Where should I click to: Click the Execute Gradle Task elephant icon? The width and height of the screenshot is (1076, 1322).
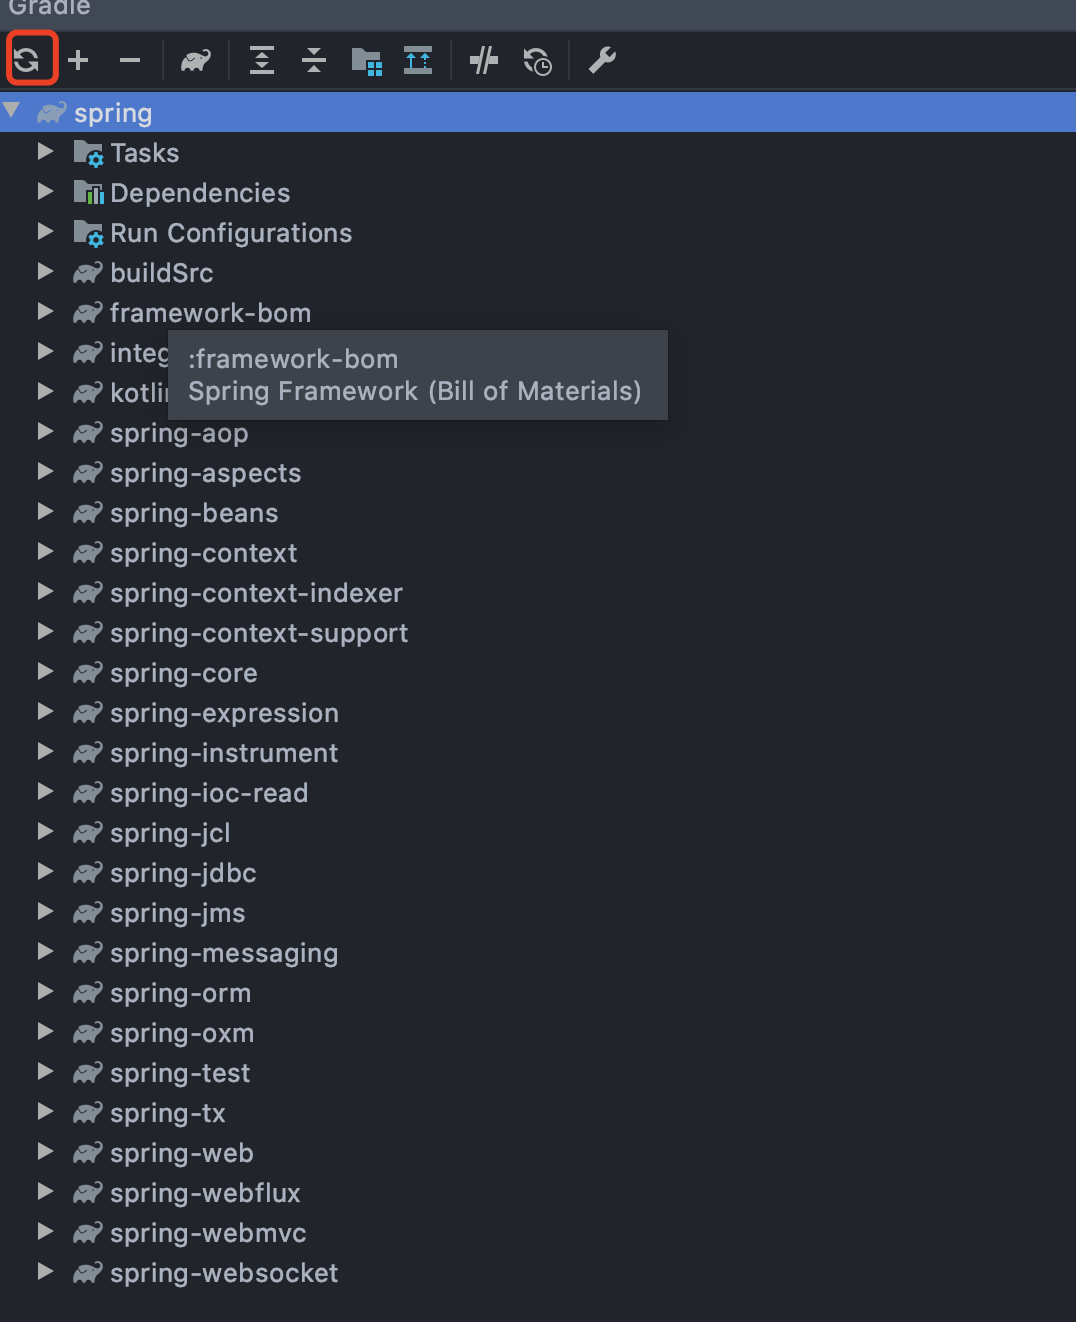point(195,61)
